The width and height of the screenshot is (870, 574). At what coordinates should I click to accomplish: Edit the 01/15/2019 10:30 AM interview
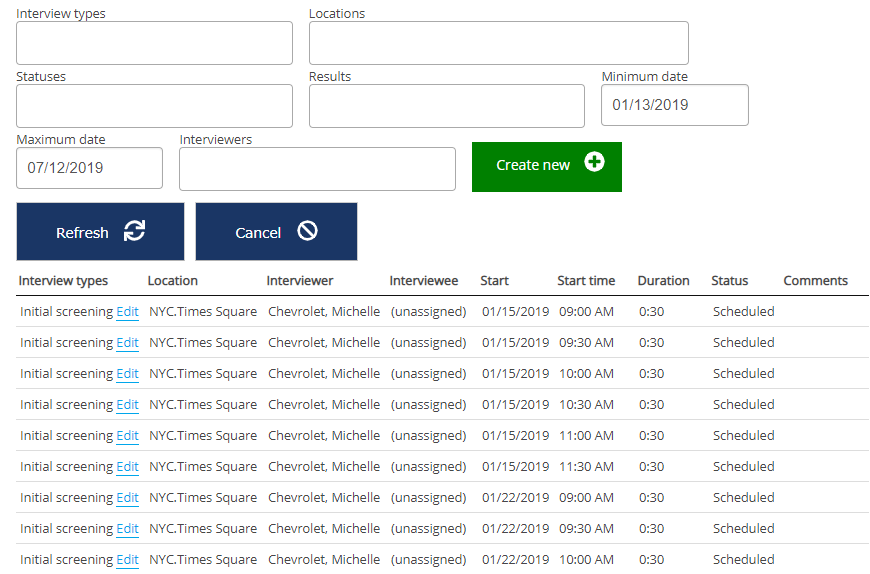coord(127,405)
